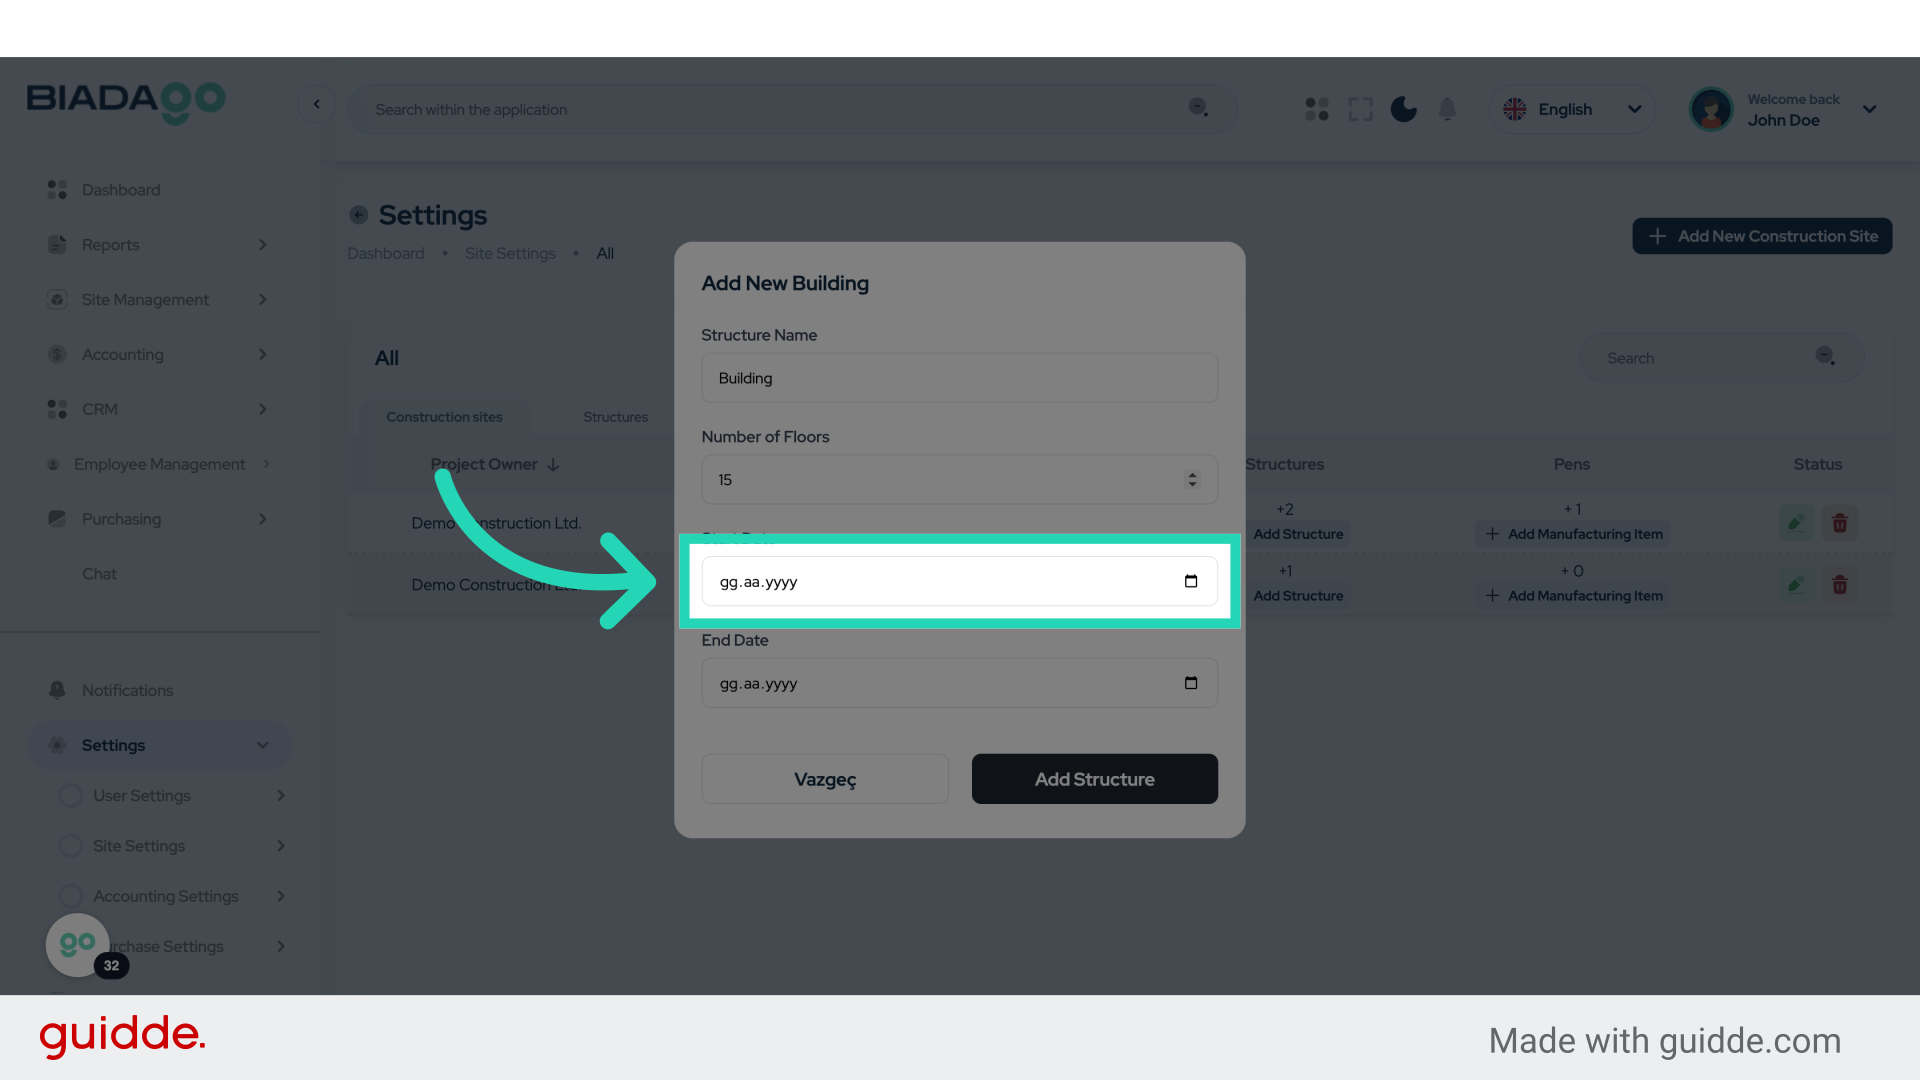Open the English language dropdown
Viewport: 1920px width, 1080px height.
click(x=1572, y=109)
